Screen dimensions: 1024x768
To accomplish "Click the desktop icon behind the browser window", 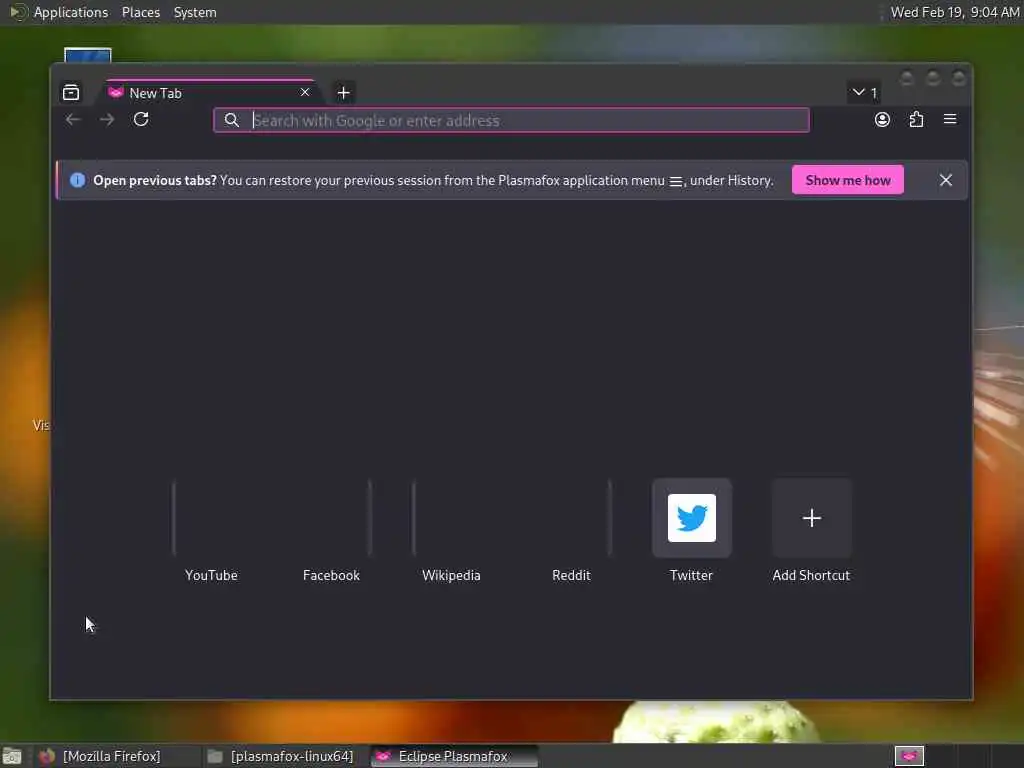I will (x=88, y=56).
